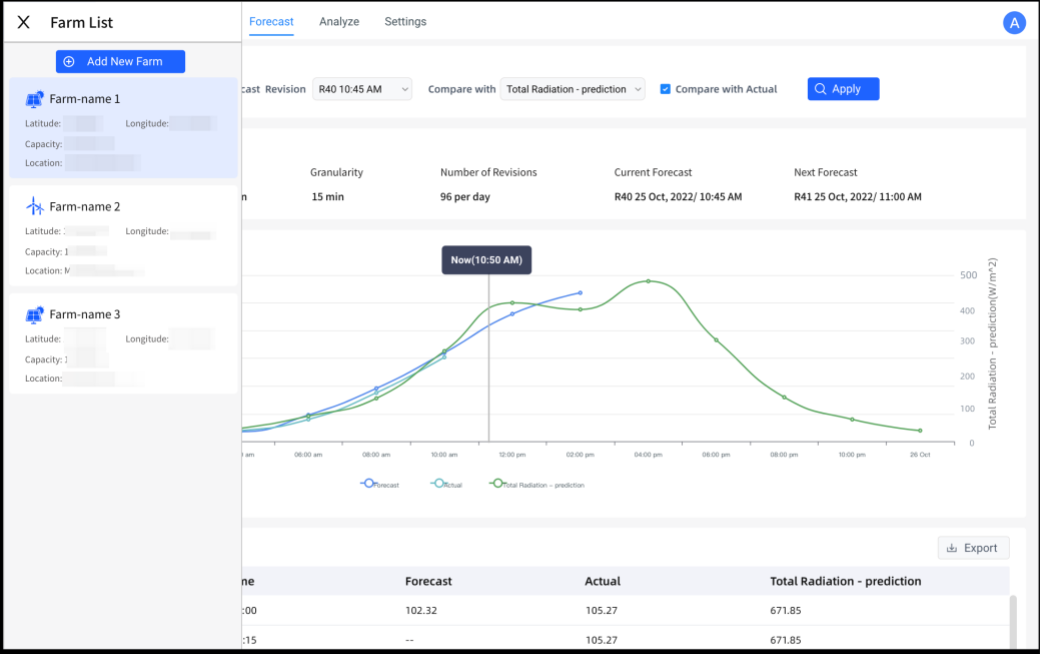This screenshot has width=1045, height=656.
Task: Click the Latitude label in Farm-name 1
Action: 43,123
